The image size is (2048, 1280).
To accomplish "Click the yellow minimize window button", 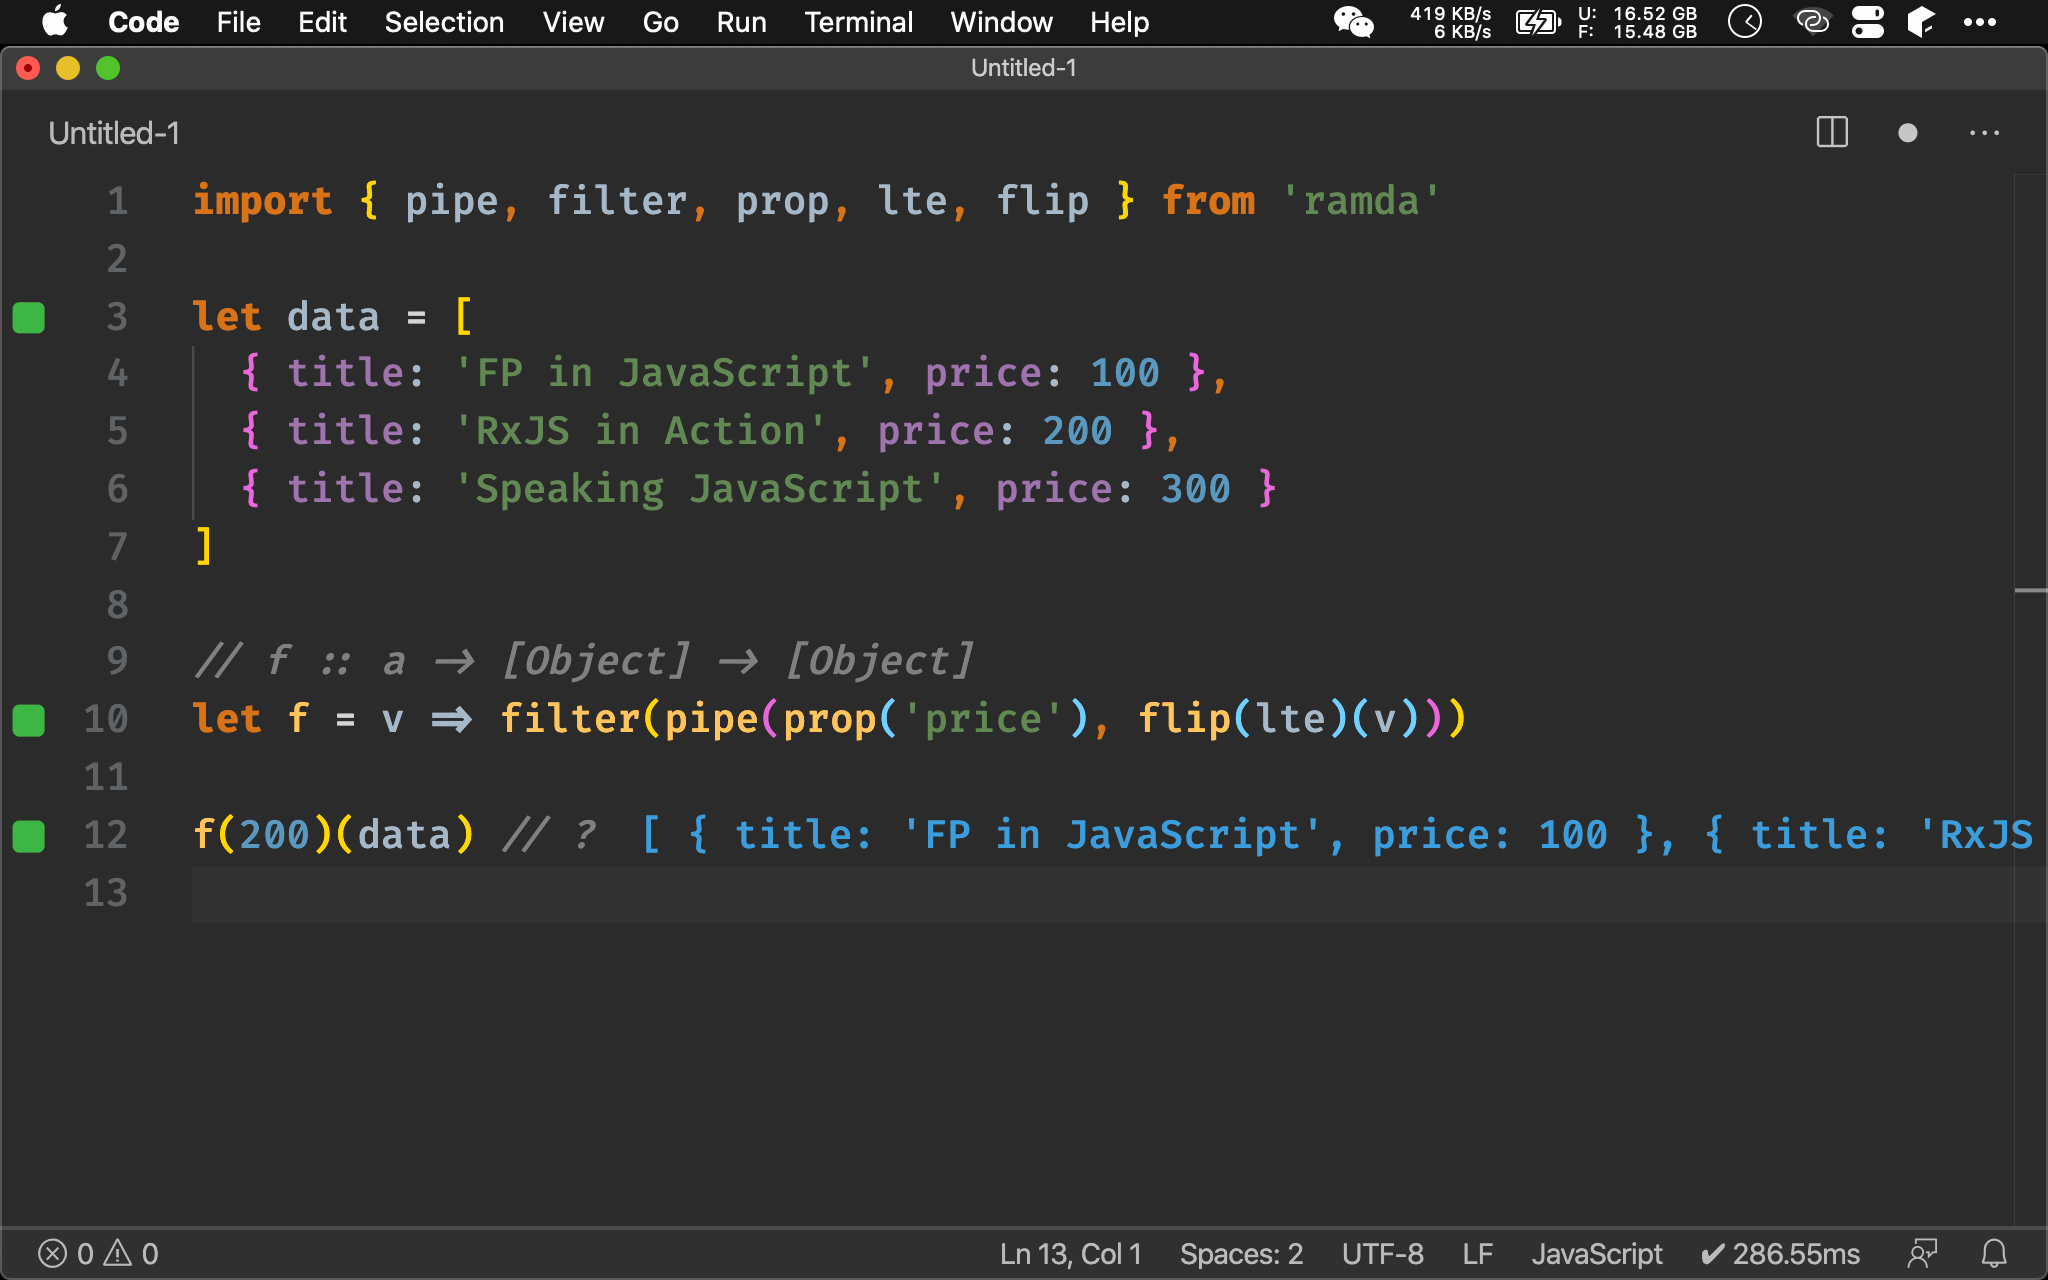I will [68, 68].
